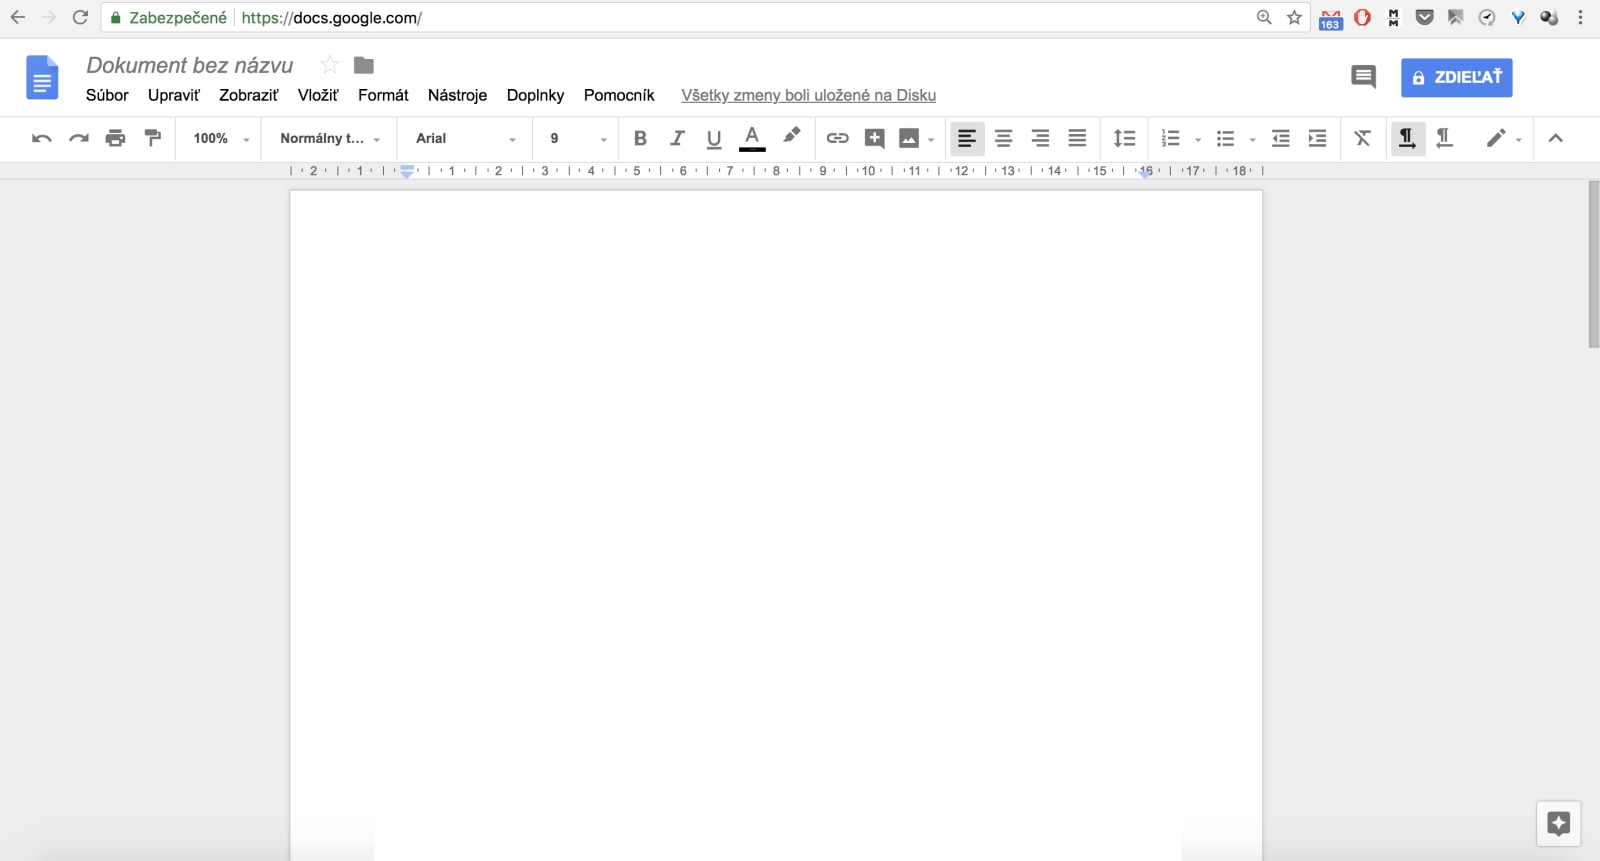
Task: Insert an image using the picture icon
Action: click(x=909, y=139)
